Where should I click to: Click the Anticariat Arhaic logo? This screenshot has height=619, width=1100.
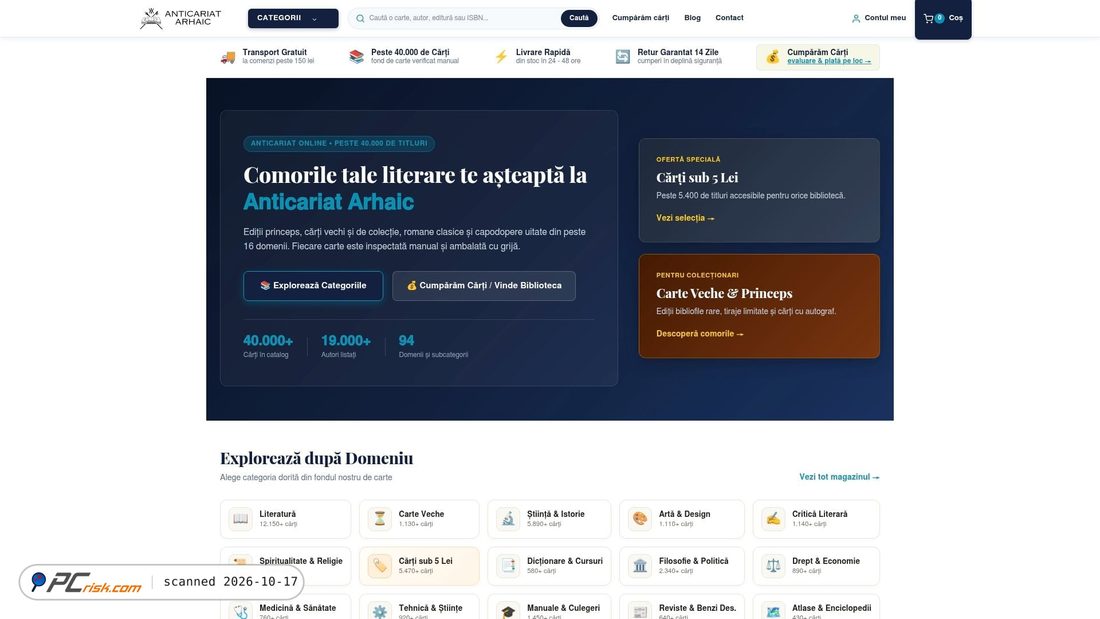pos(180,18)
